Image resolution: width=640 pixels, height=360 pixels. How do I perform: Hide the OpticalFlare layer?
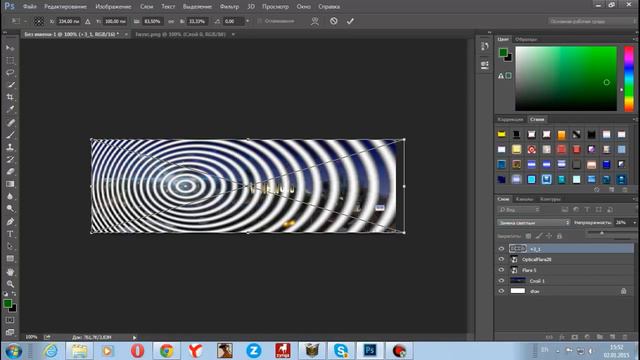click(501, 259)
